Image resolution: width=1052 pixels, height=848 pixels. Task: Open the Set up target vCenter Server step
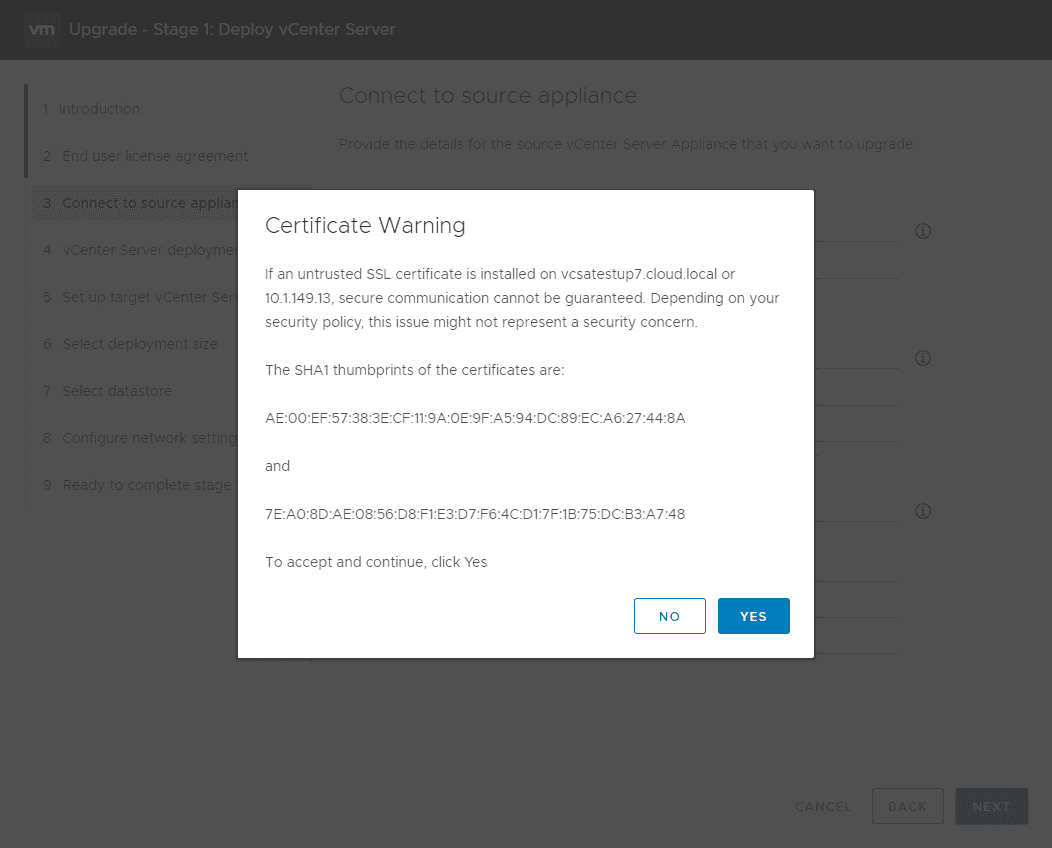pos(140,297)
